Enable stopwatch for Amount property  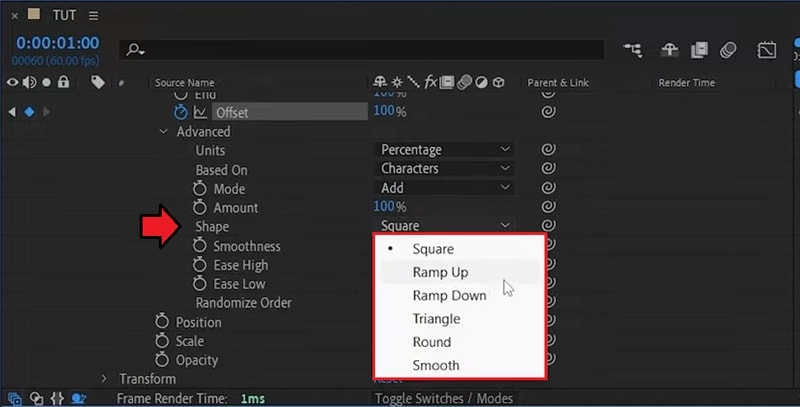(x=199, y=208)
